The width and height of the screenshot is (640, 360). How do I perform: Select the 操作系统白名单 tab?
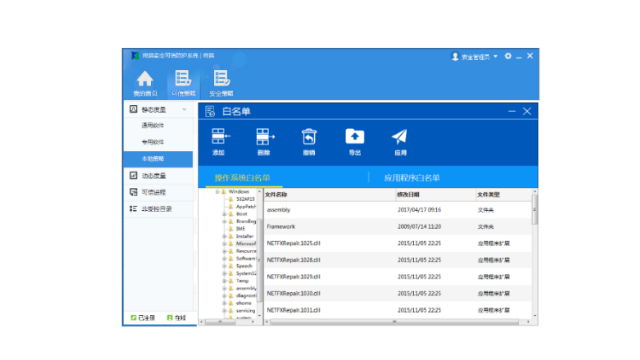tap(242, 178)
